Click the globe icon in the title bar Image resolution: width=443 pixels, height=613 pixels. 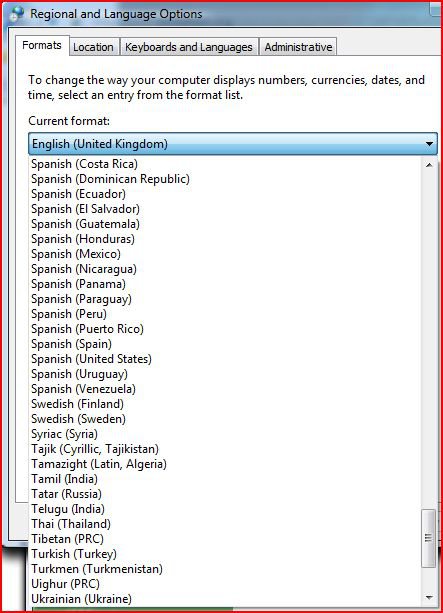pyautogui.click(x=17, y=14)
